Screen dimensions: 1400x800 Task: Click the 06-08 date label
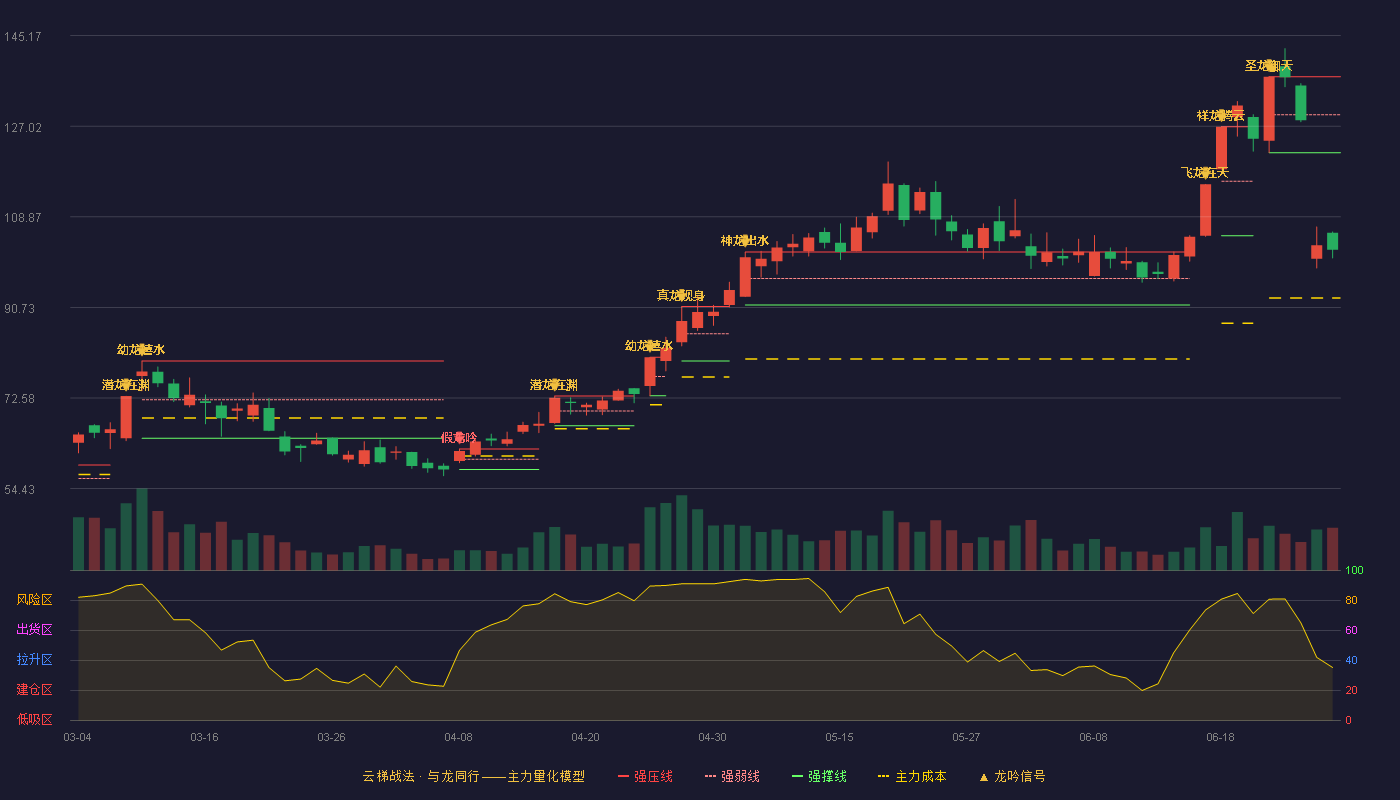click(x=1093, y=737)
